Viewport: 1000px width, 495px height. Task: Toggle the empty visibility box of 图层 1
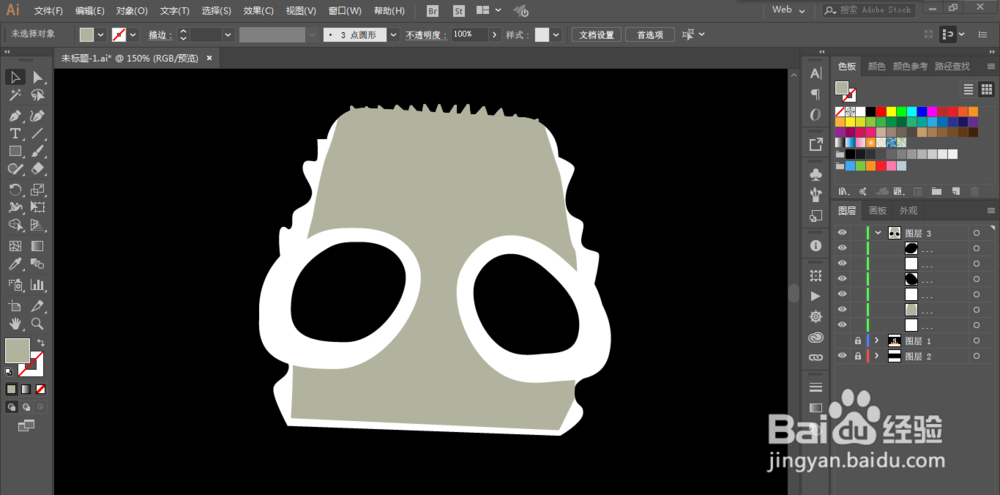(x=842, y=341)
